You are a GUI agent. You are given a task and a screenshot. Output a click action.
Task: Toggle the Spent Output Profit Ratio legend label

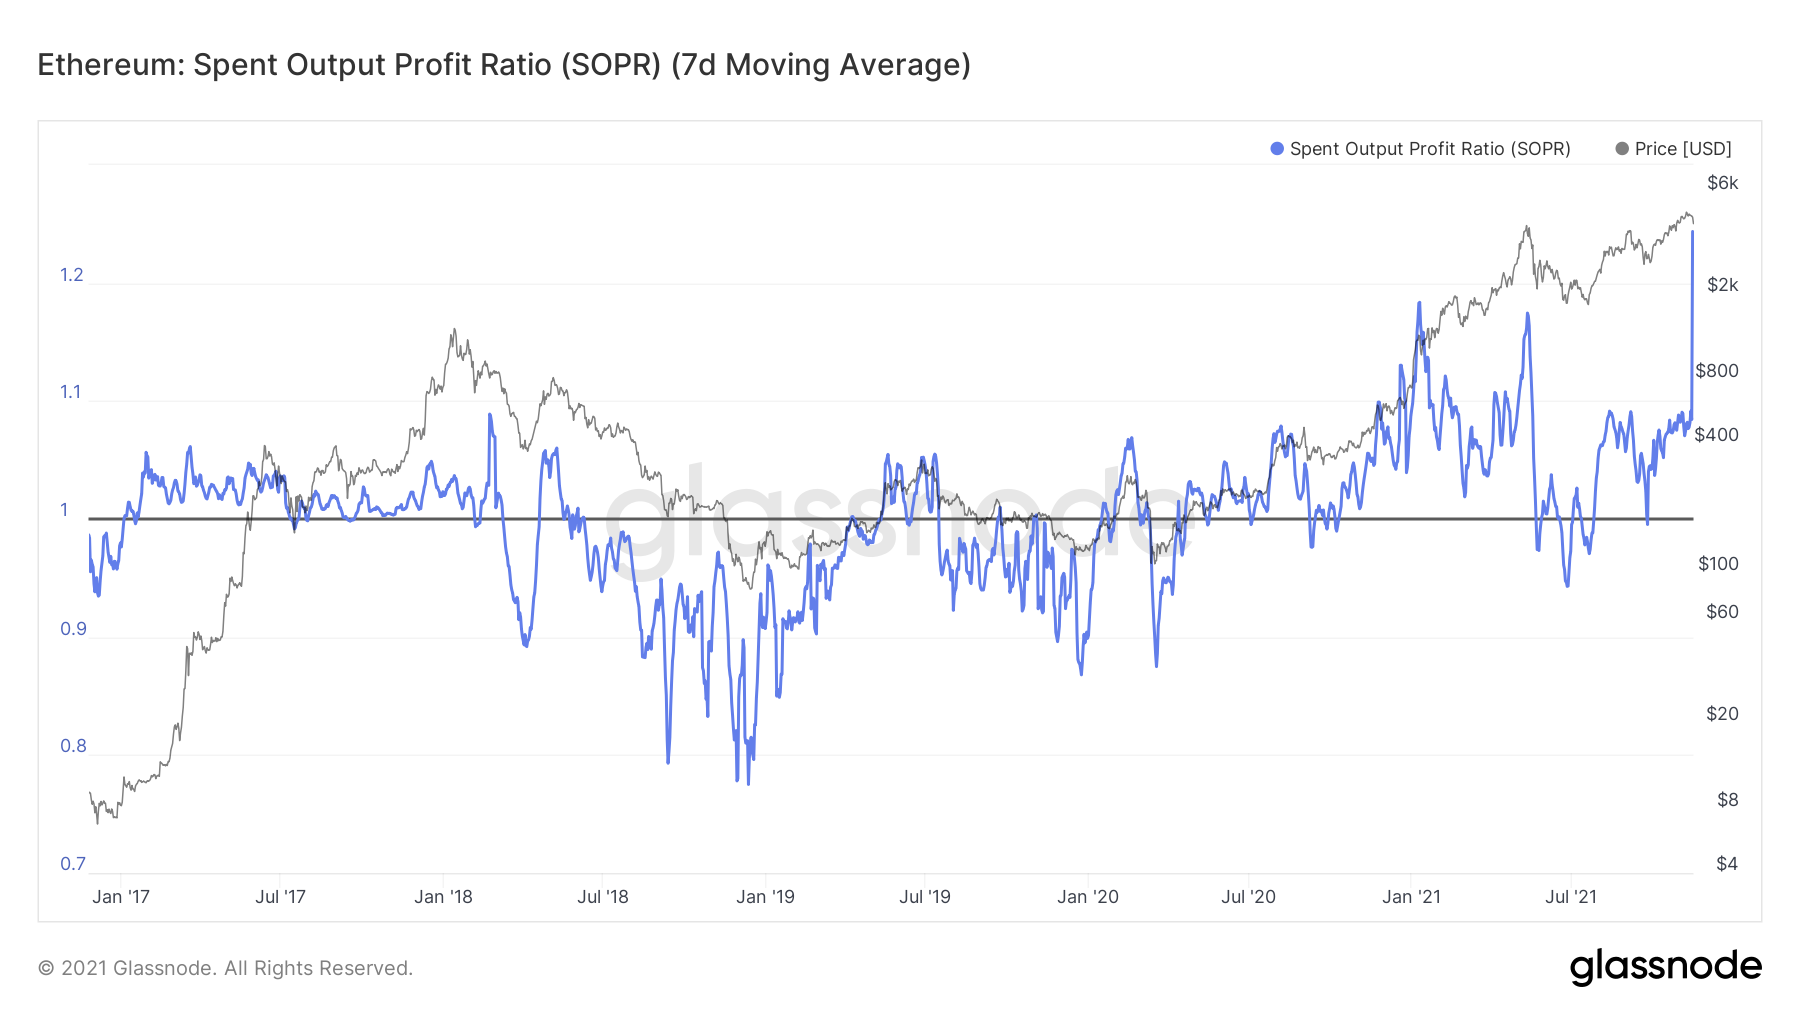point(1429,149)
